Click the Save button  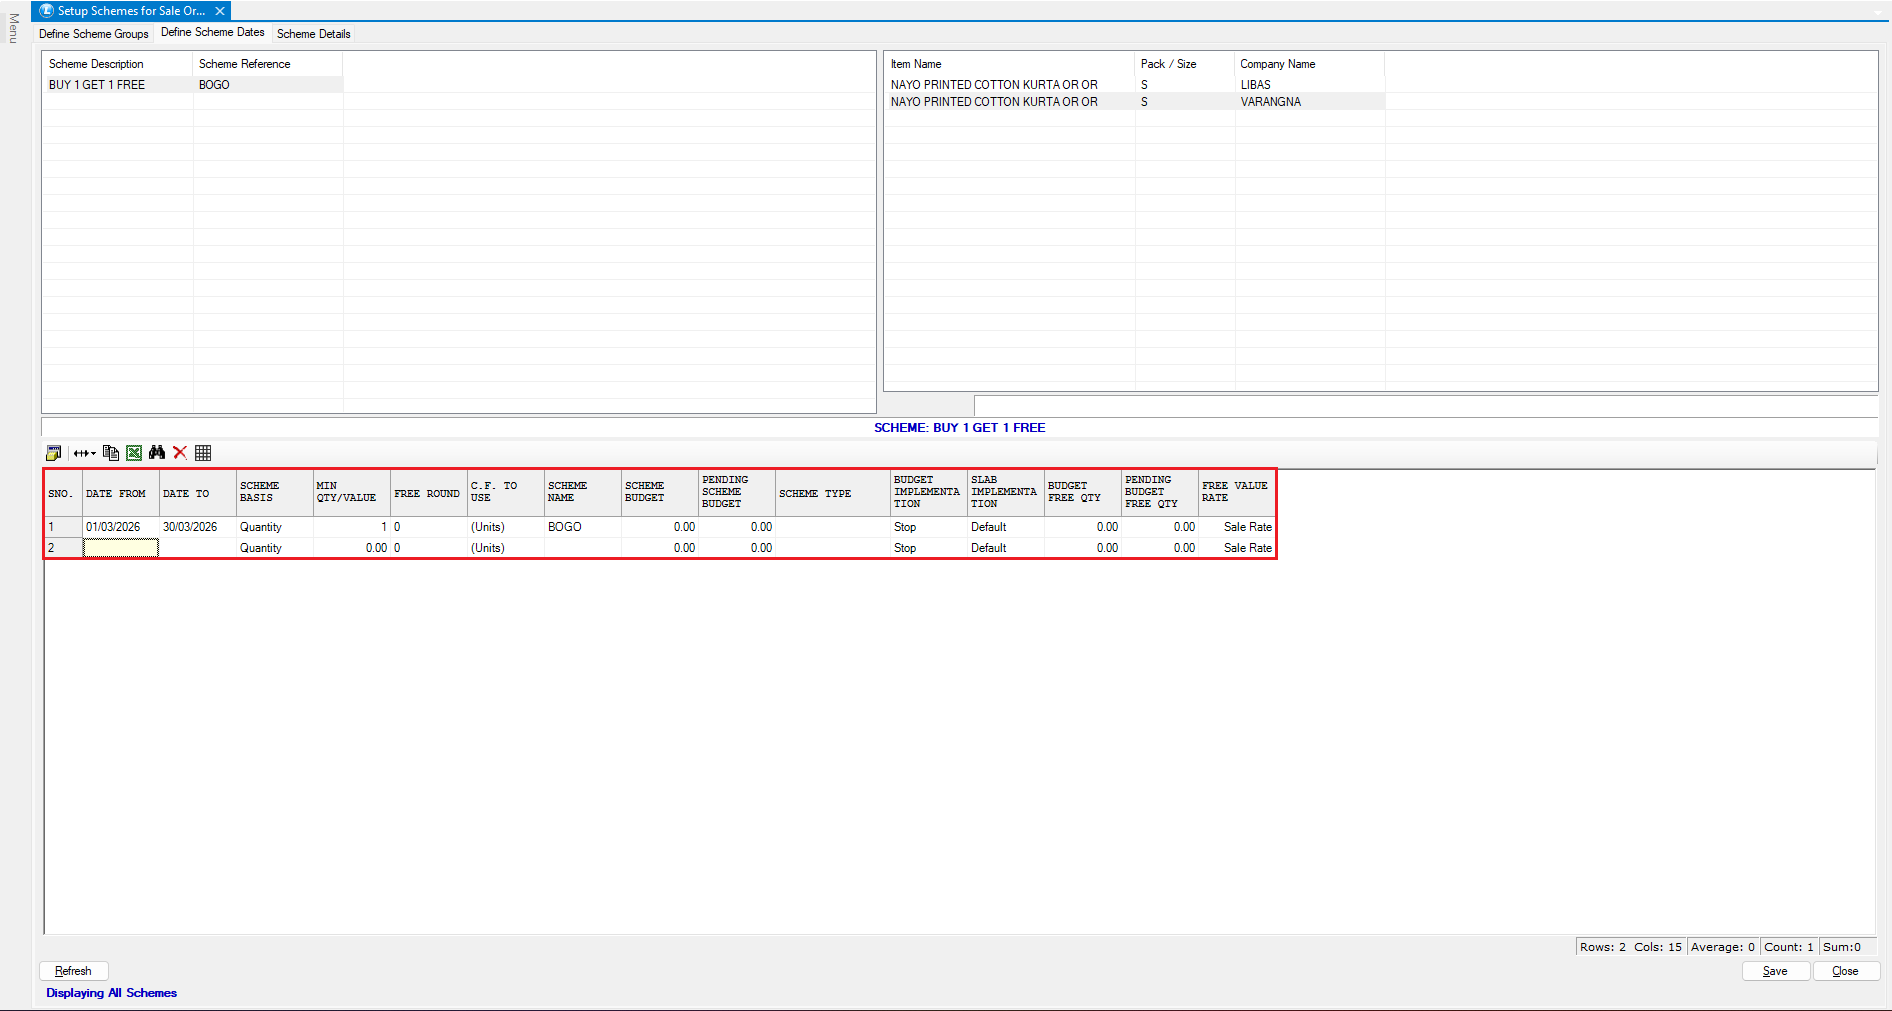point(1775,971)
